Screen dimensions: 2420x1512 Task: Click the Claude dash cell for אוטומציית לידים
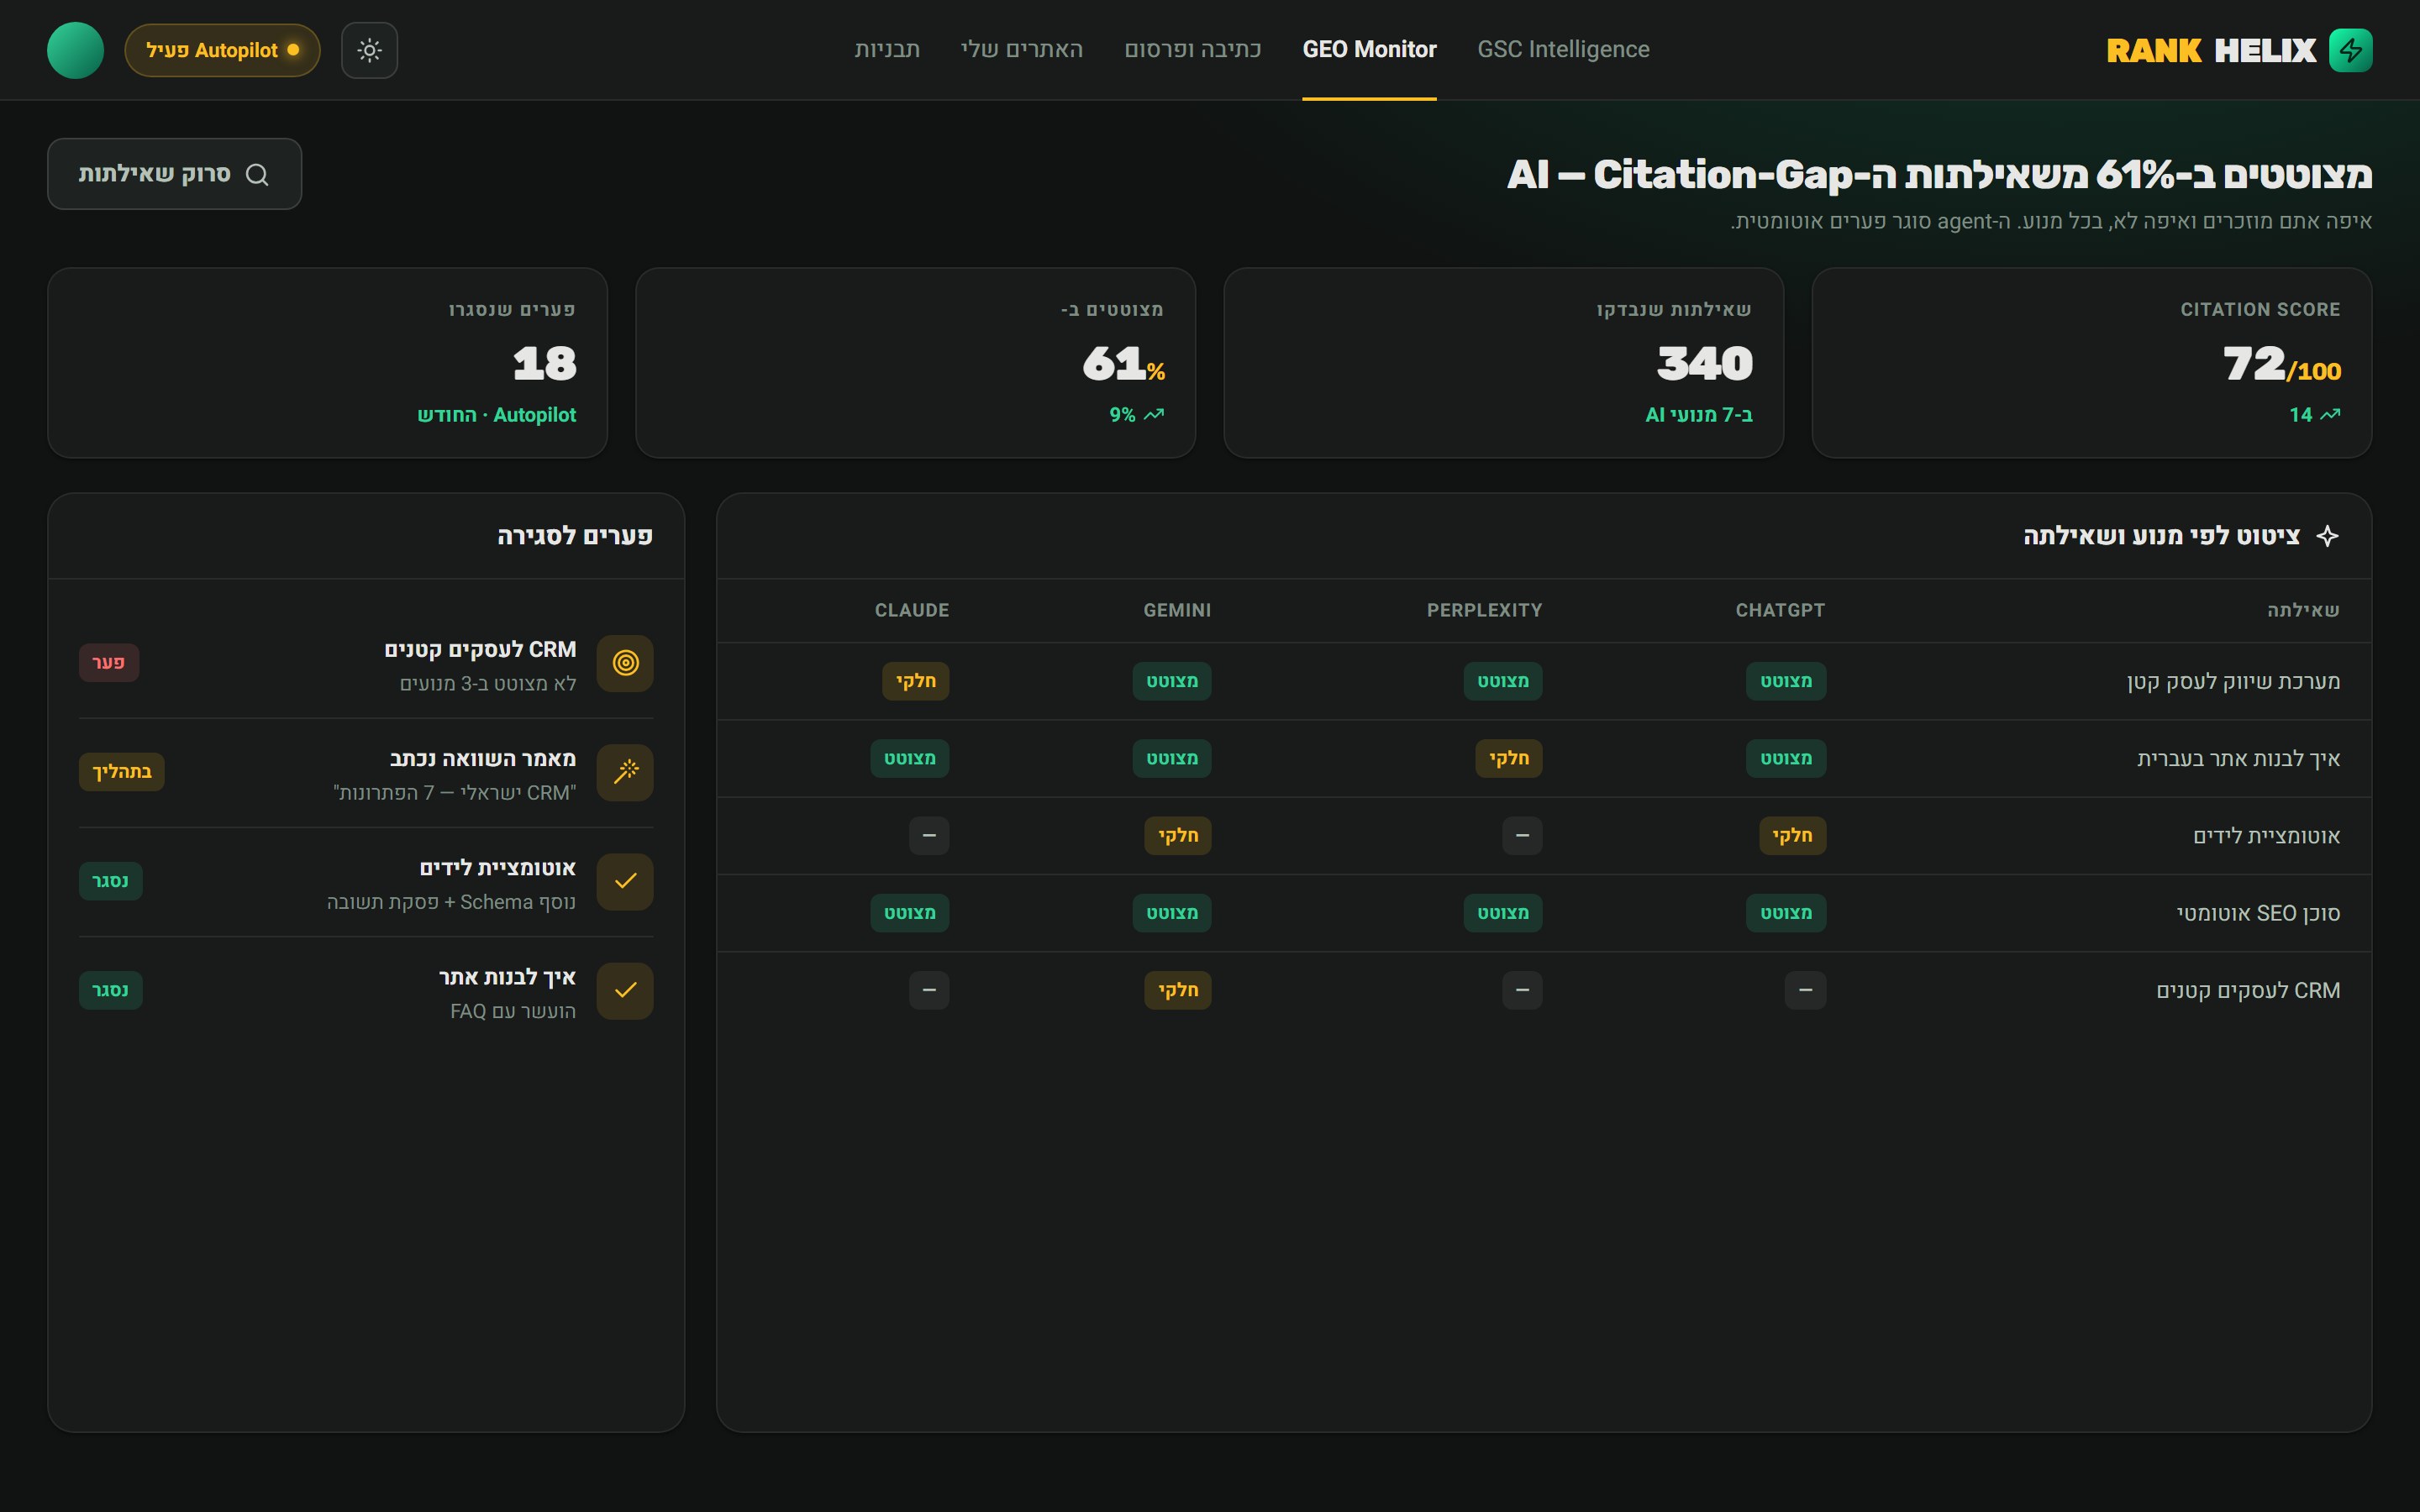coord(929,836)
